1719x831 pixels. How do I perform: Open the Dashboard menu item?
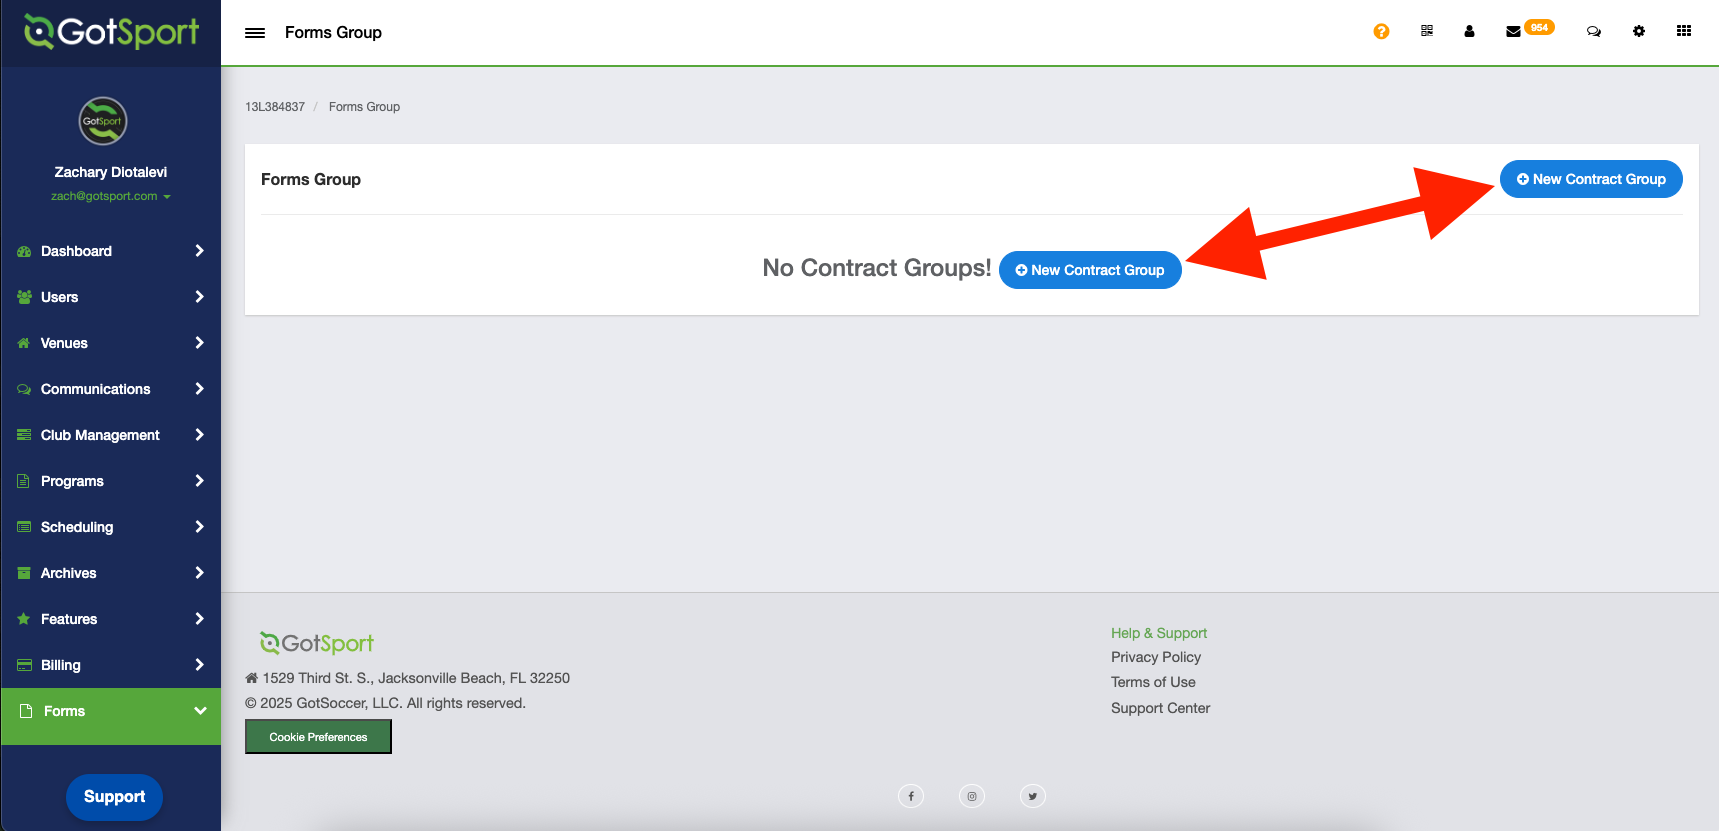click(x=111, y=251)
